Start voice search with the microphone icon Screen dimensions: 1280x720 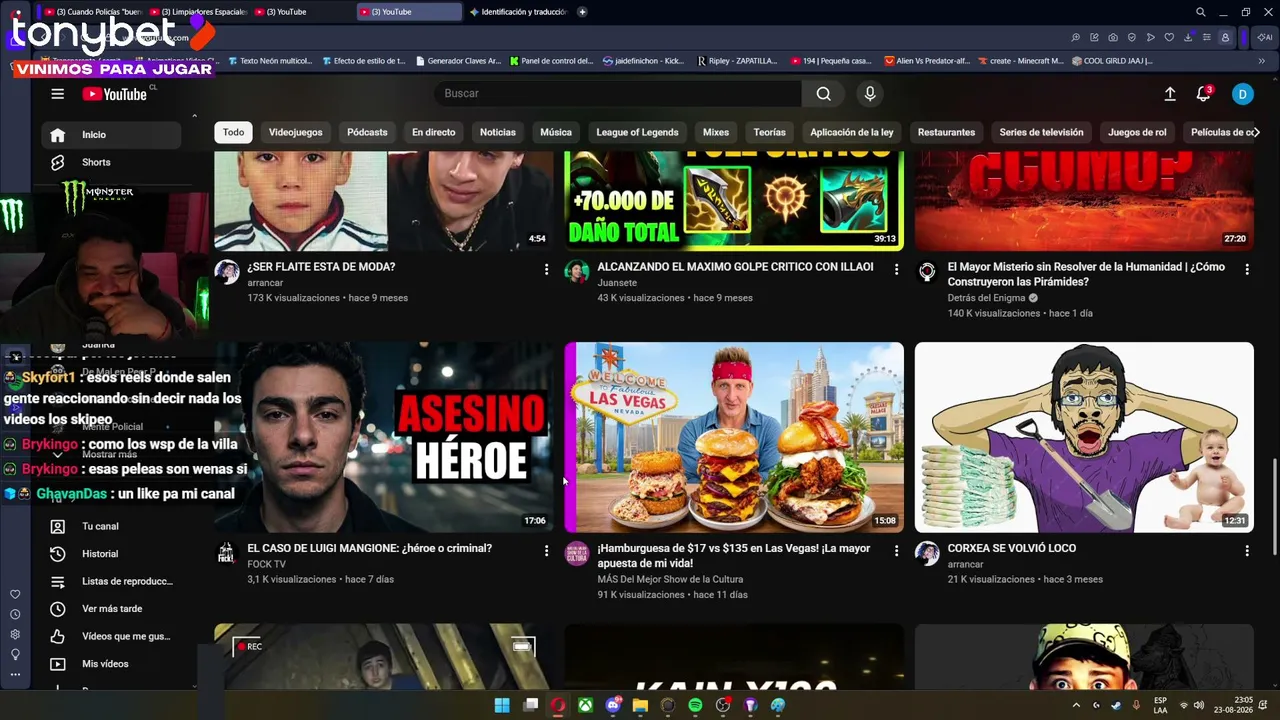[870, 93]
